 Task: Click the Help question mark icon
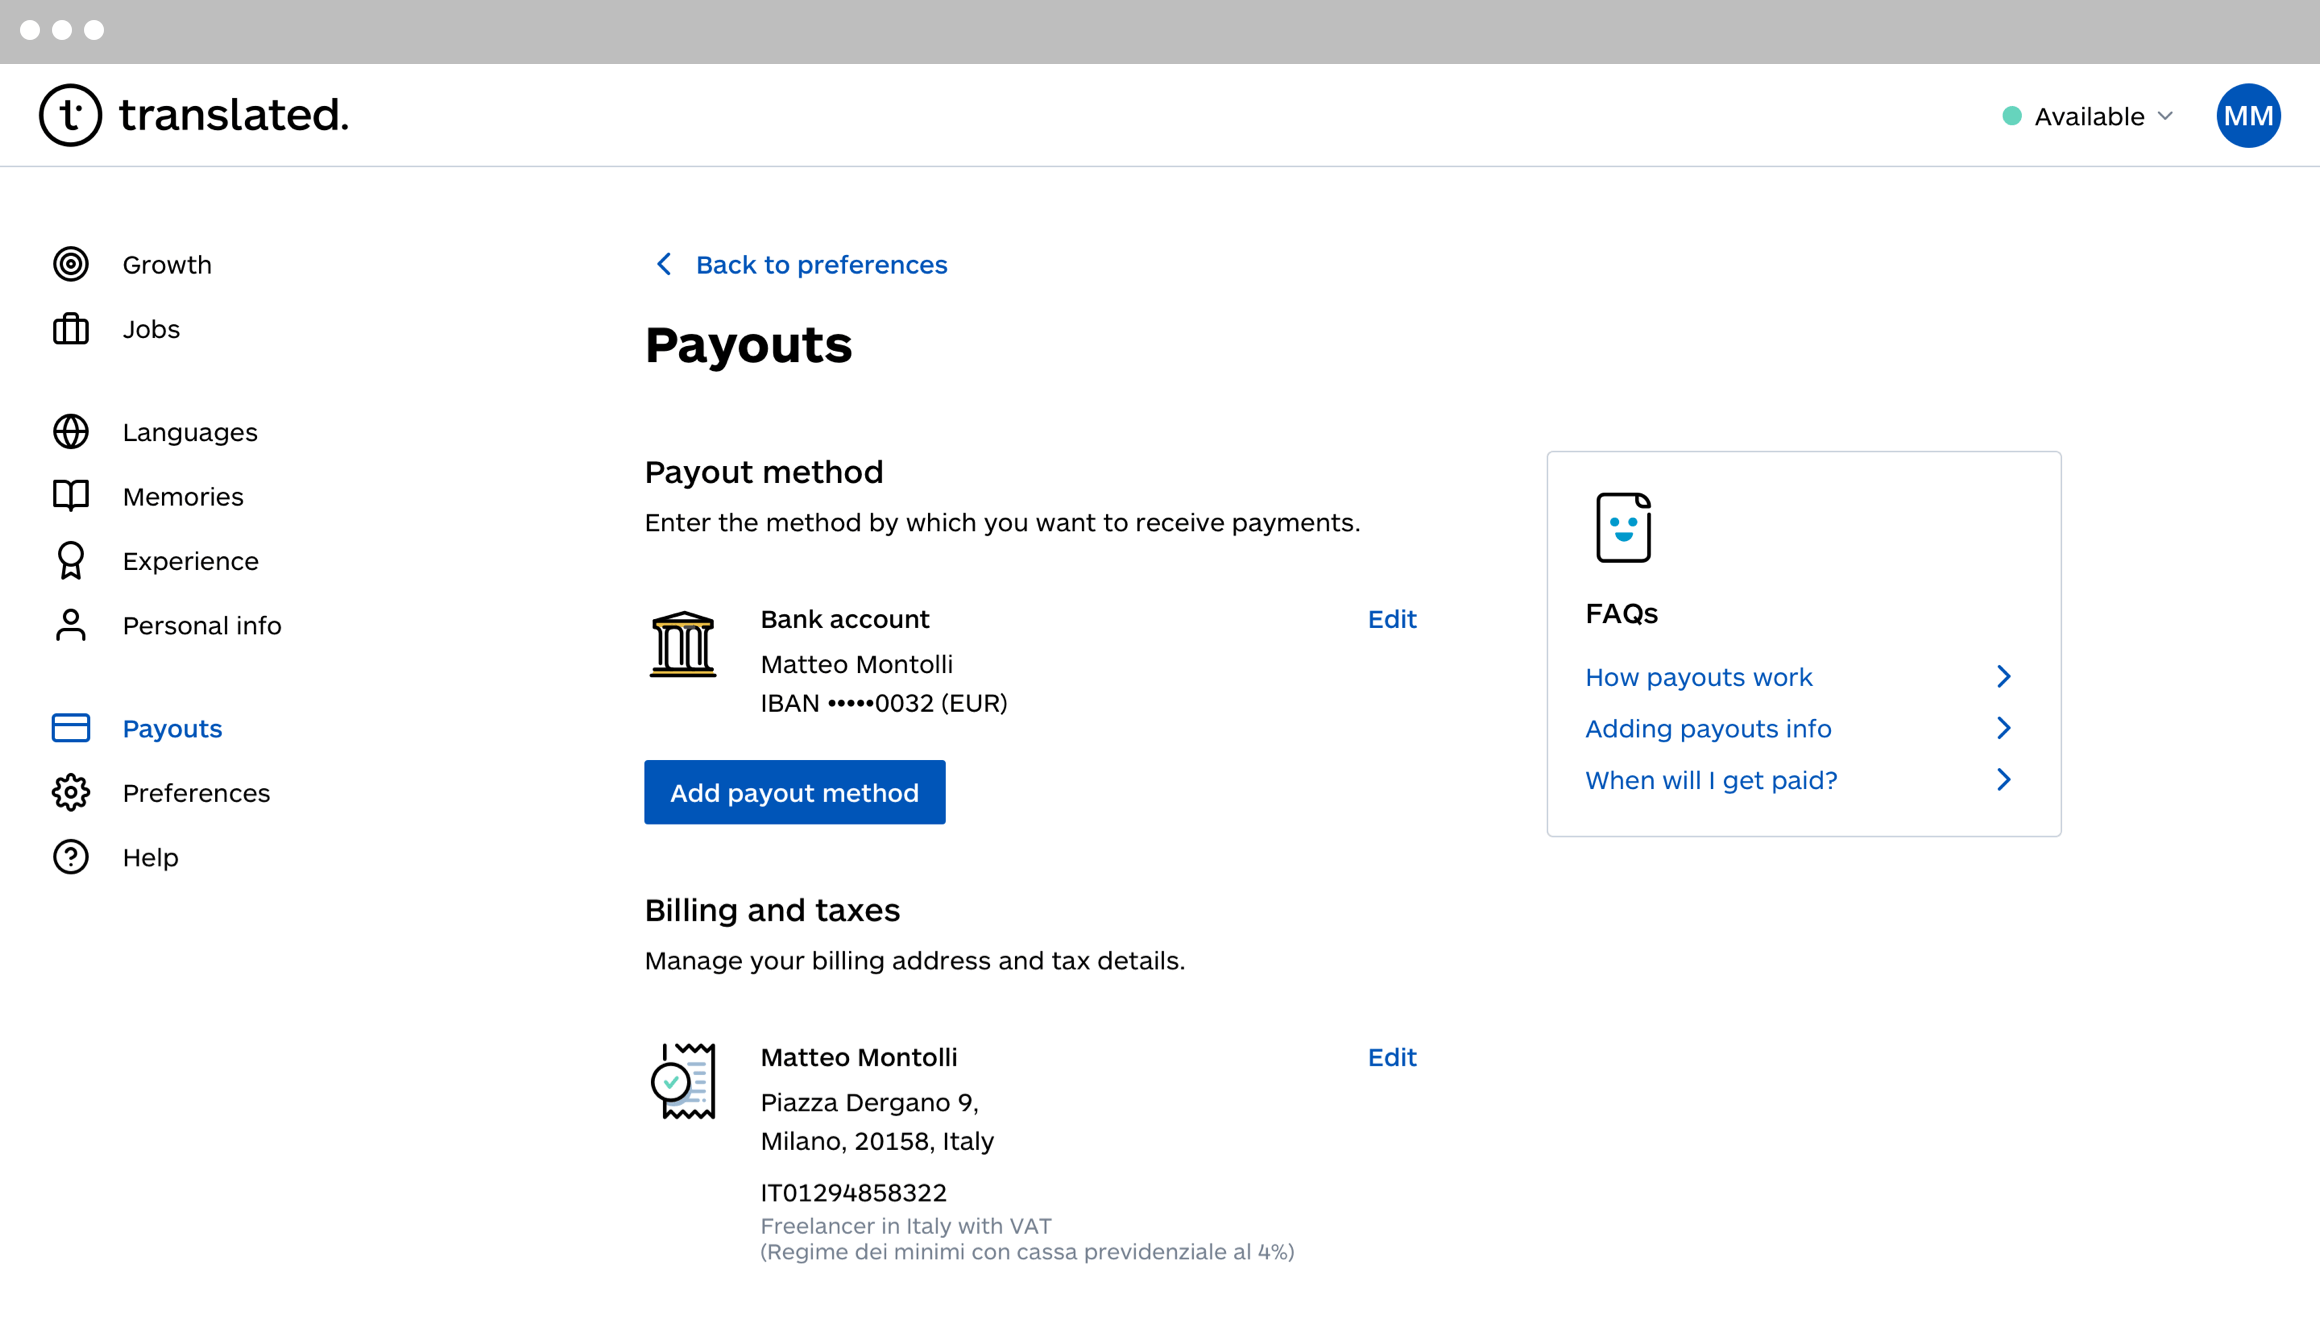71,857
